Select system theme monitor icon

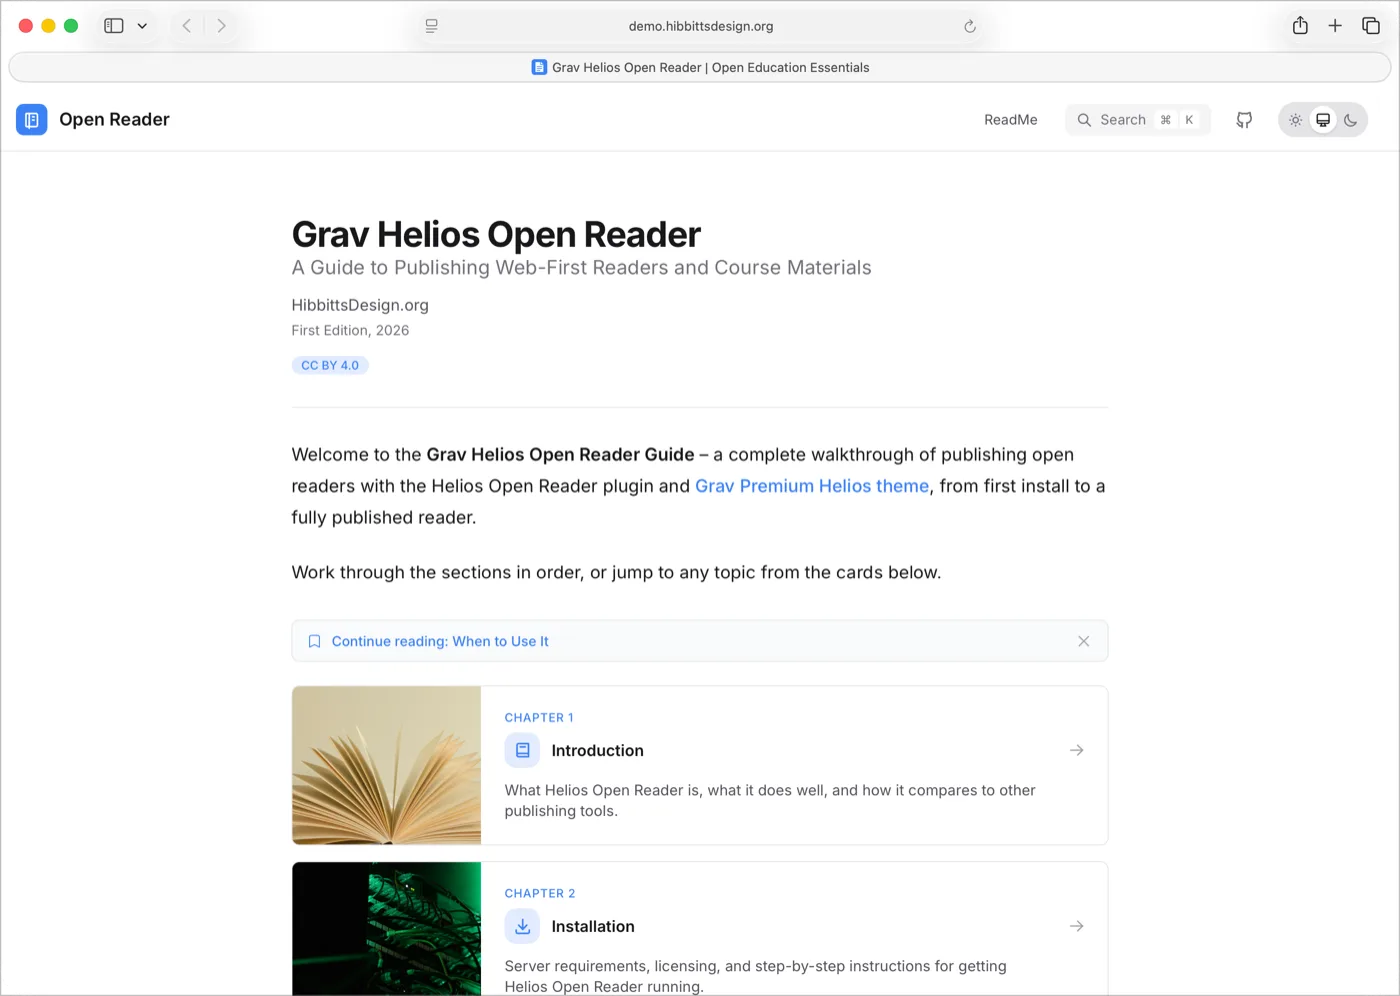click(x=1323, y=120)
